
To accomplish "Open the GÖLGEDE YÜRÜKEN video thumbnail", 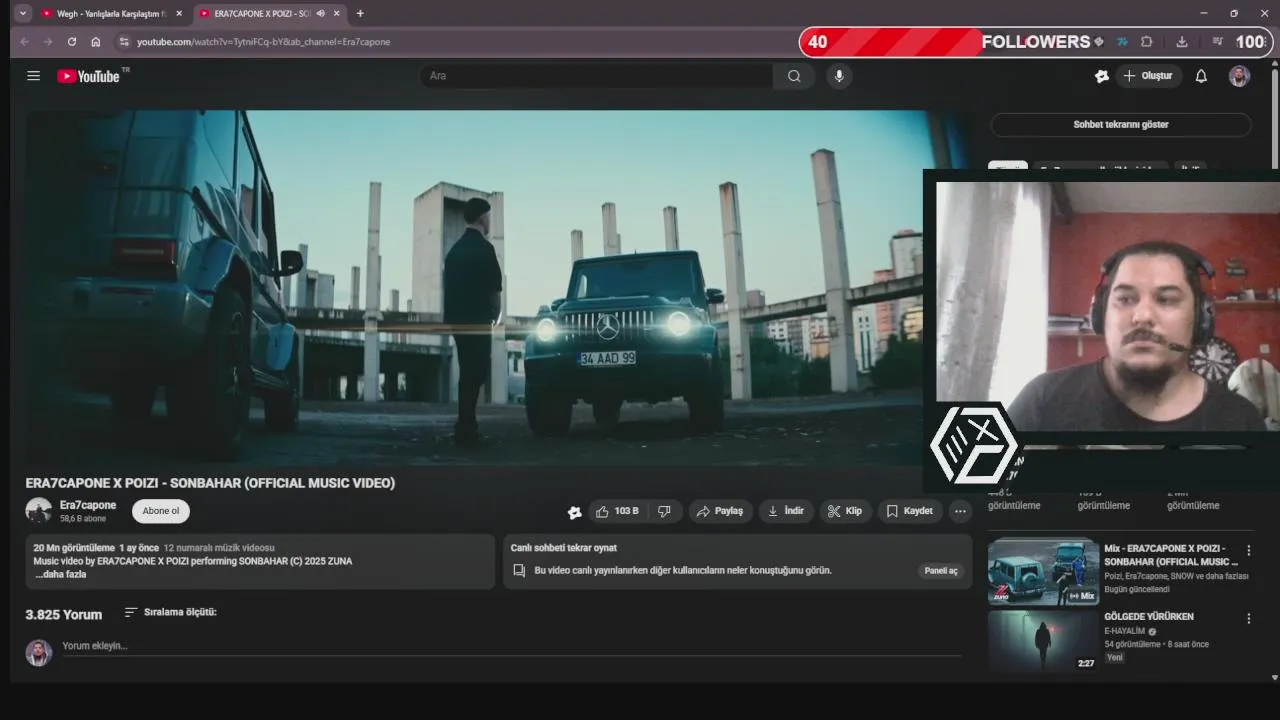I will (x=1043, y=641).
